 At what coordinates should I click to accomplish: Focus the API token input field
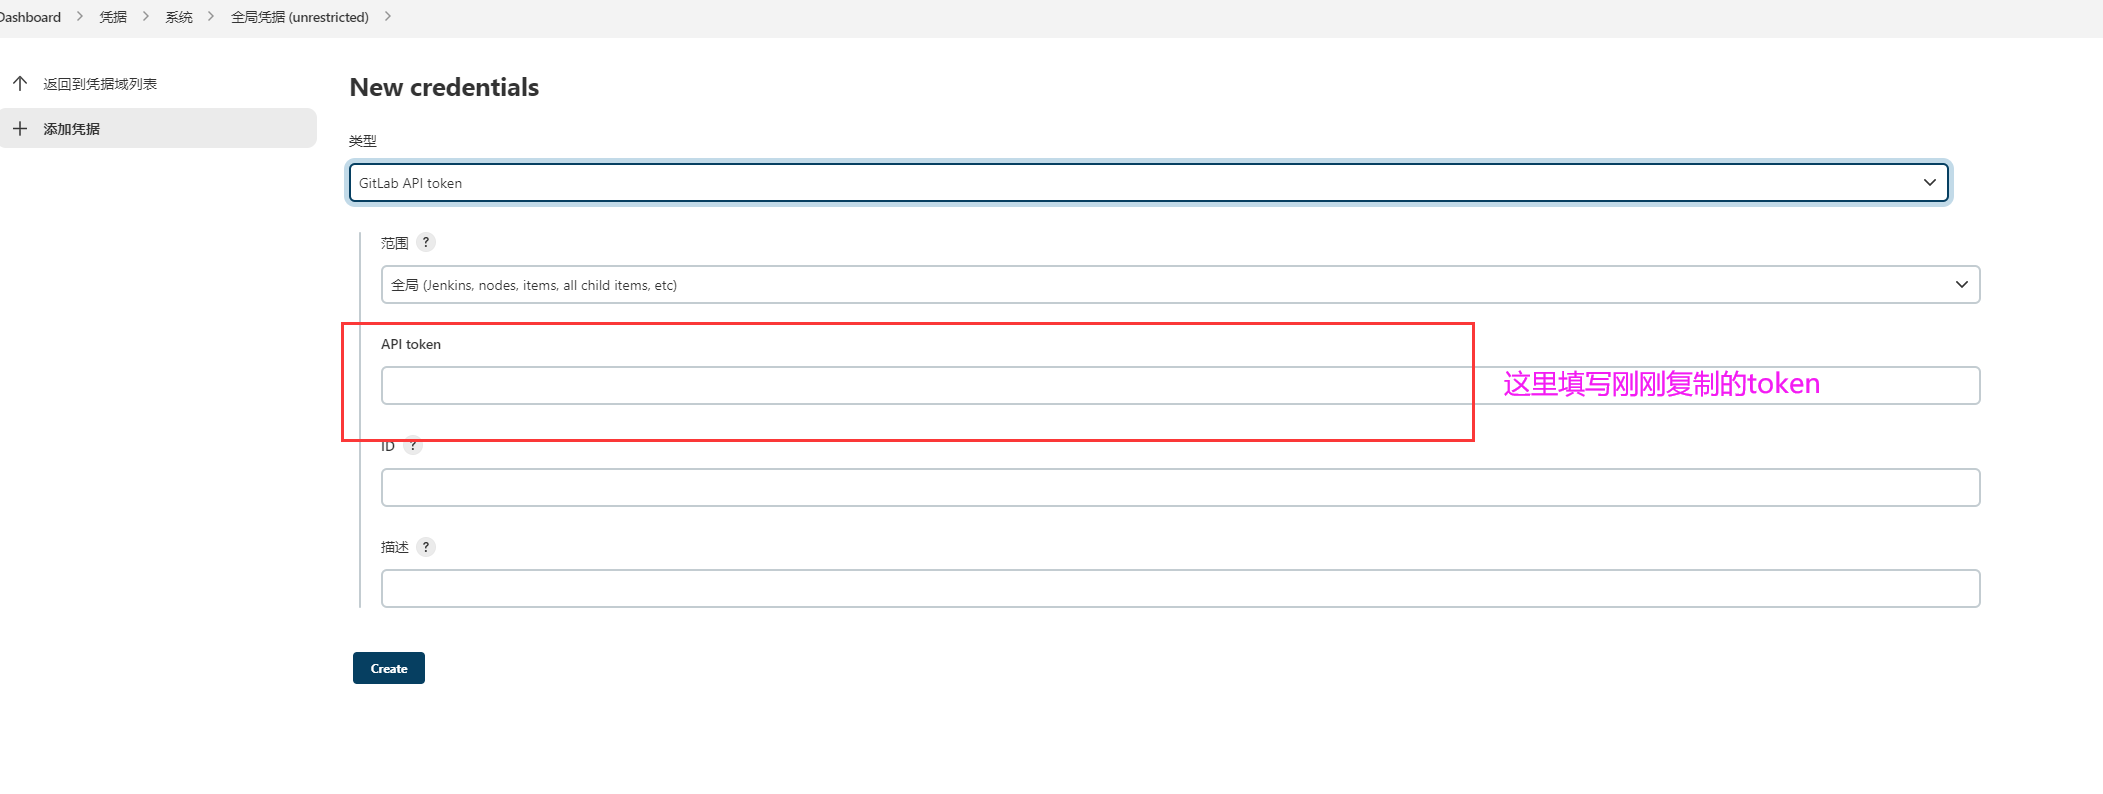click(1180, 386)
